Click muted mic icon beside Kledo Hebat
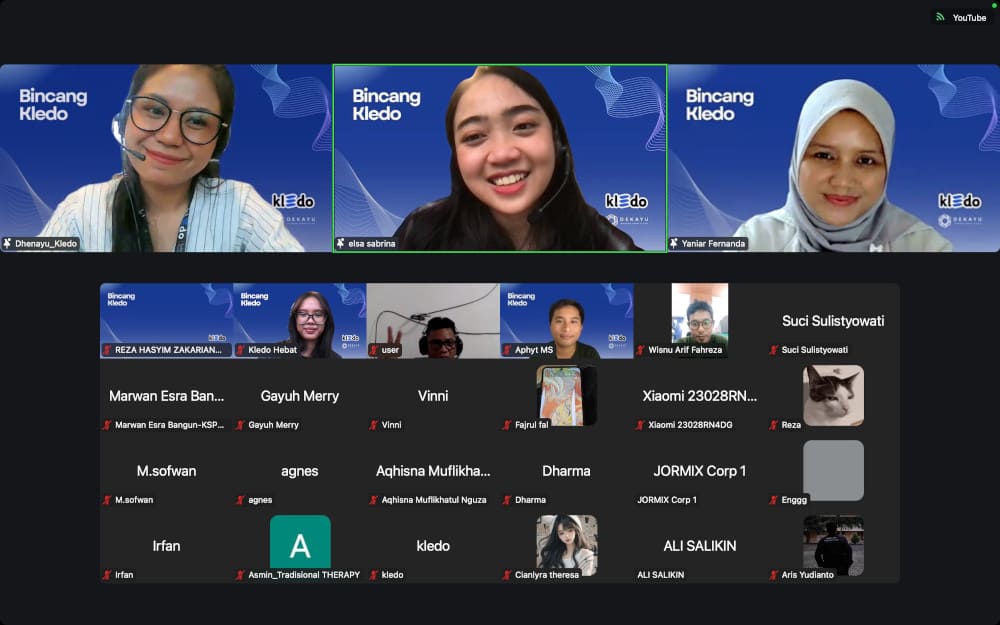1000x625 pixels. pos(240,349)
